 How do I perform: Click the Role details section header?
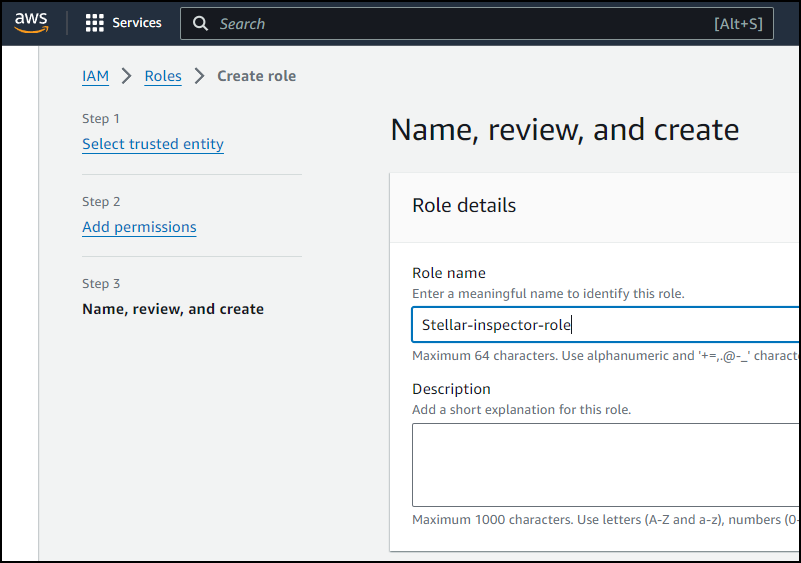464,206
